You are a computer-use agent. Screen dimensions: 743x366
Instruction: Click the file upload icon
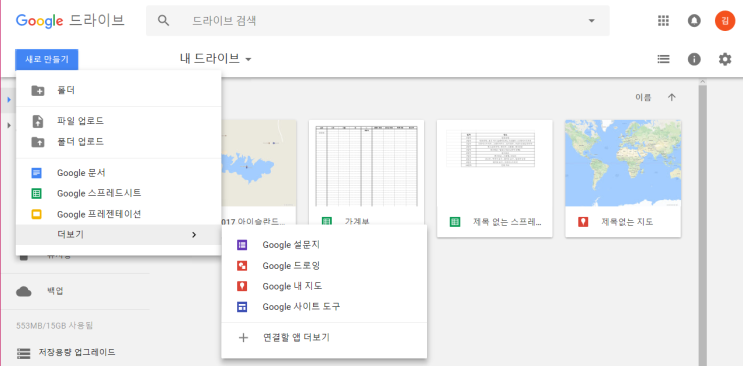tap(37, 121)
